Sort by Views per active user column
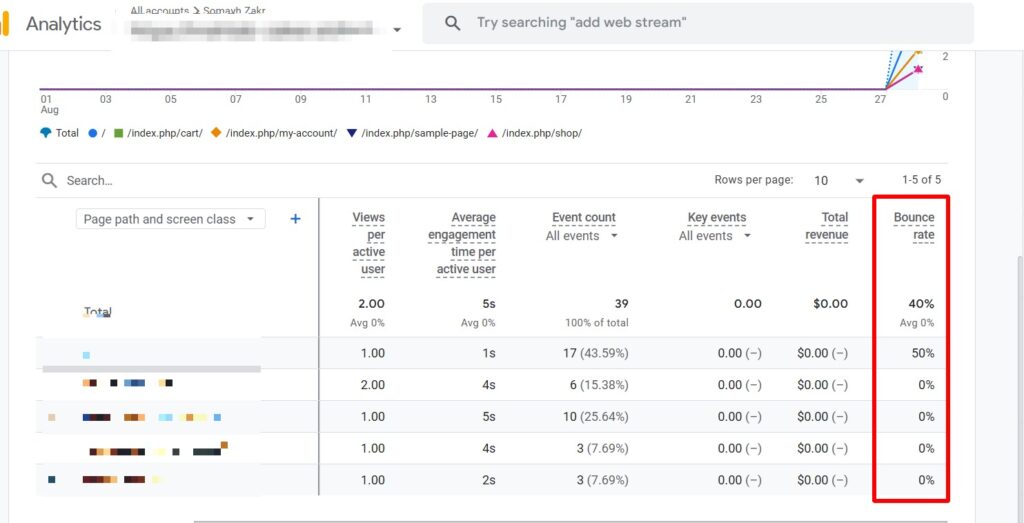The height and width of the screenshot is (523, 1024). click(x=368, y=244)
